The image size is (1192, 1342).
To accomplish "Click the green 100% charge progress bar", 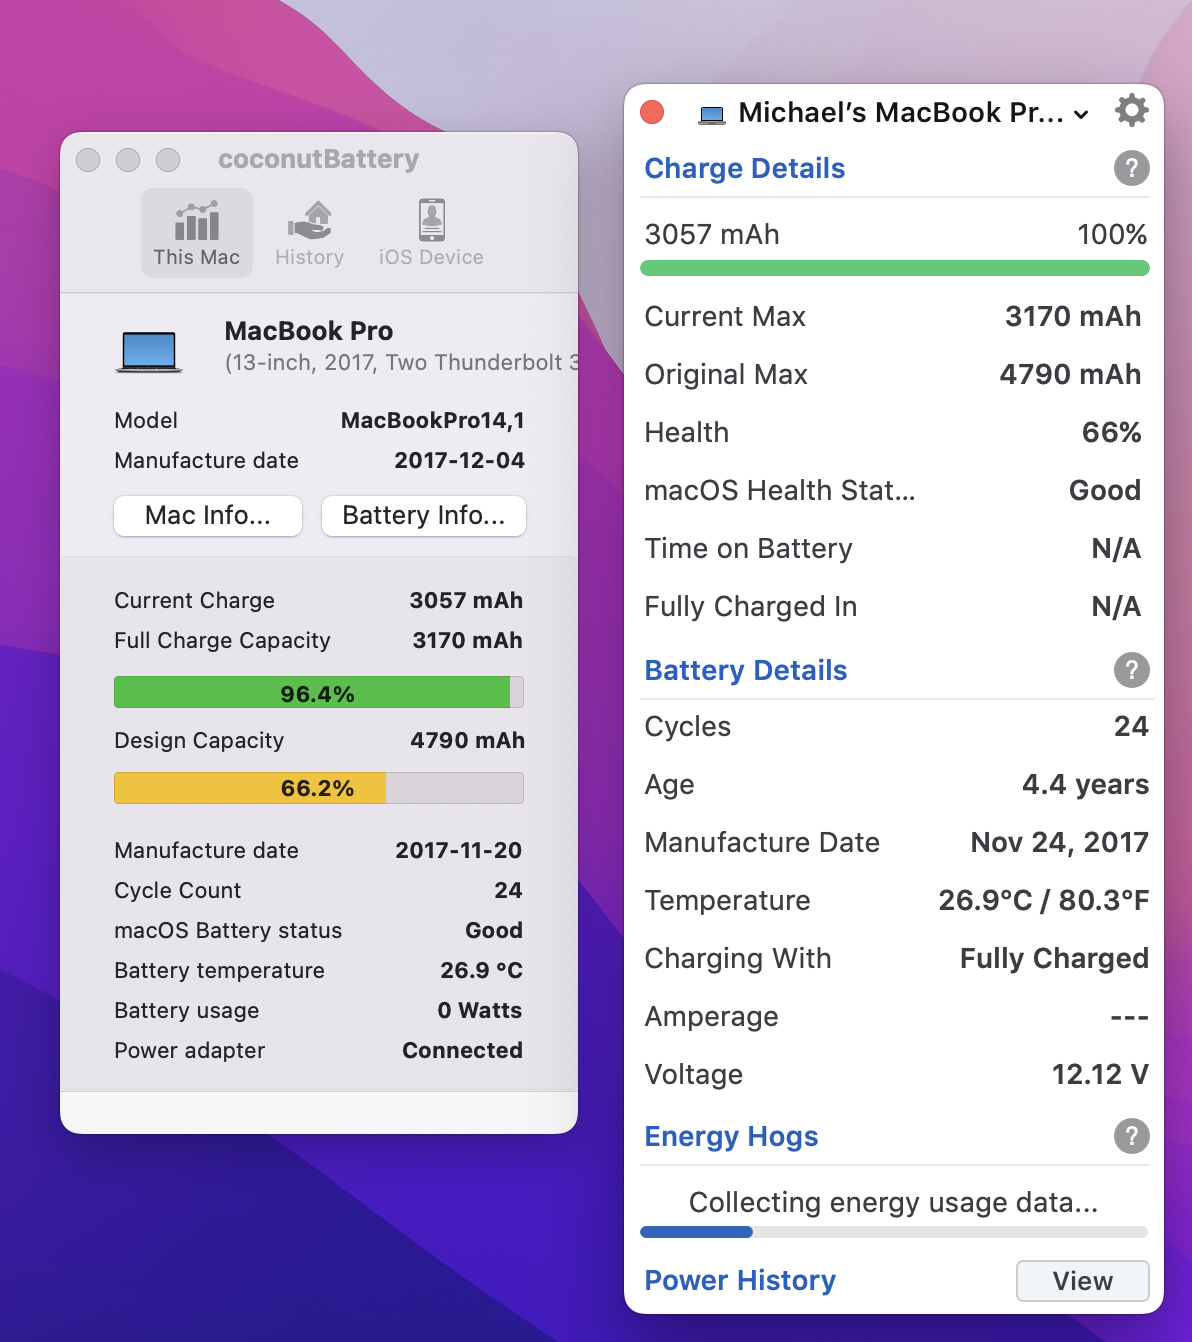I will point(895,268).
